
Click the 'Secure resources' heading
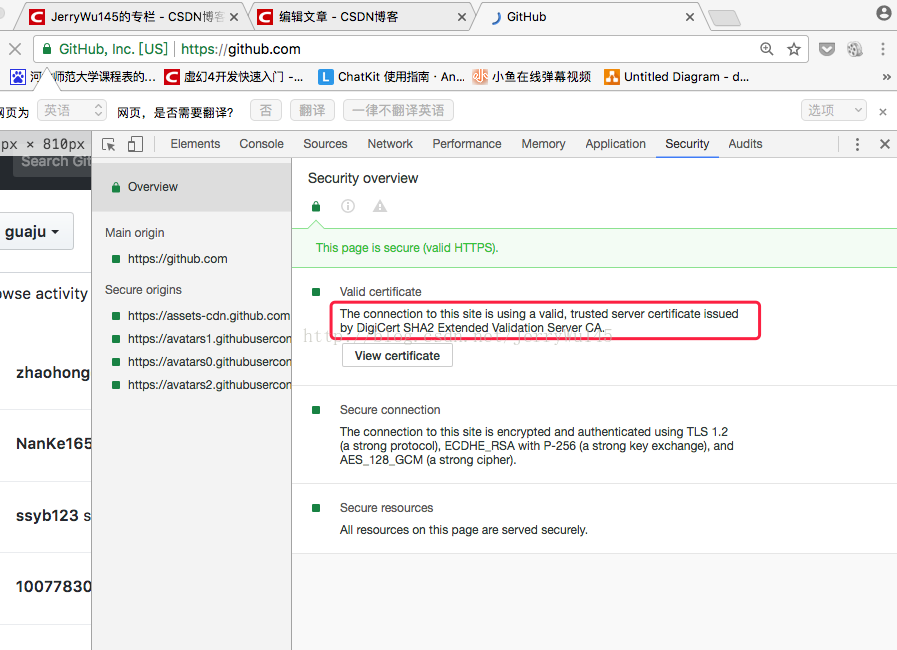pos(387,508)
